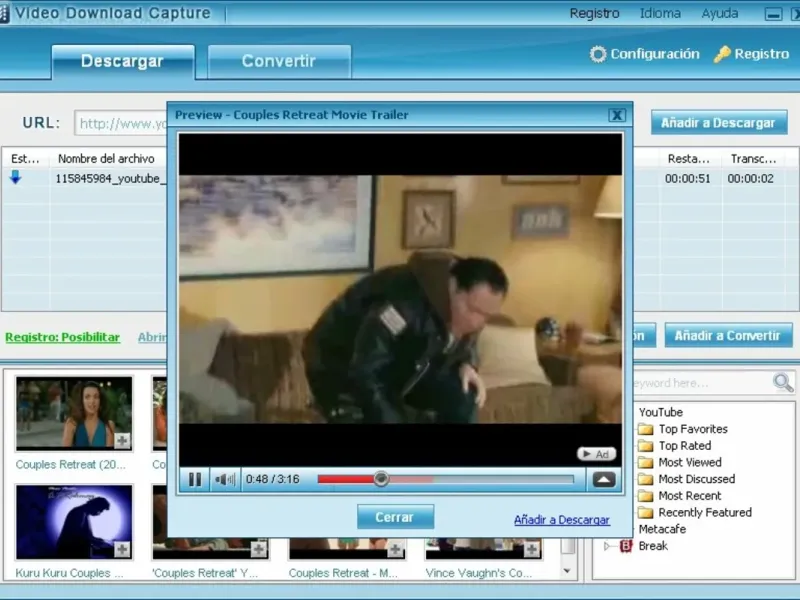The height and width of the screenshot is (600, 800).
Task: Click the Vince Vaughn's Co... video title
Action: click(x=479, y=573)
